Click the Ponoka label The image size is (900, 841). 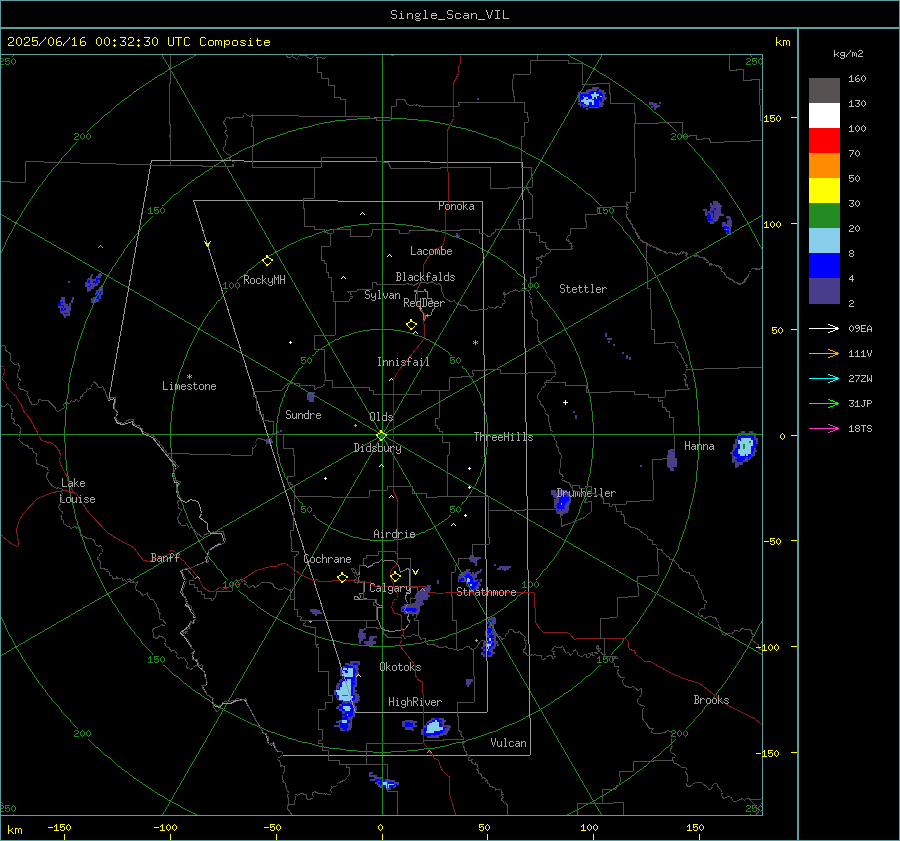point(456,206)
